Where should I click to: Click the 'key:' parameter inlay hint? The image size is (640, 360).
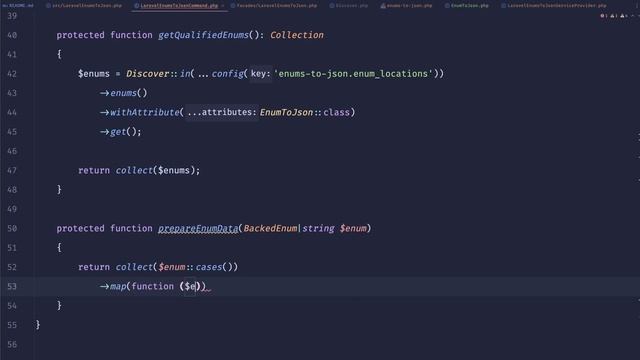click(x=260, y=74)
